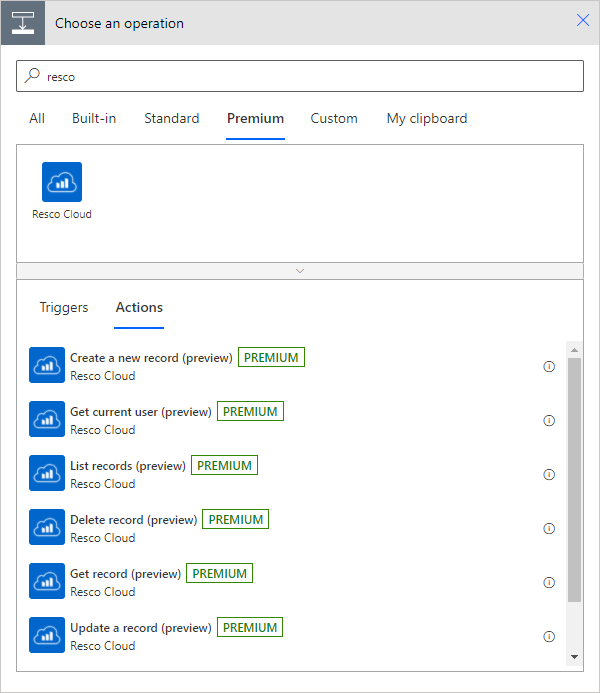Click info icon for Get current user
Image resolution: width=600 pixels, height=693 pixels.
point(549,421)
